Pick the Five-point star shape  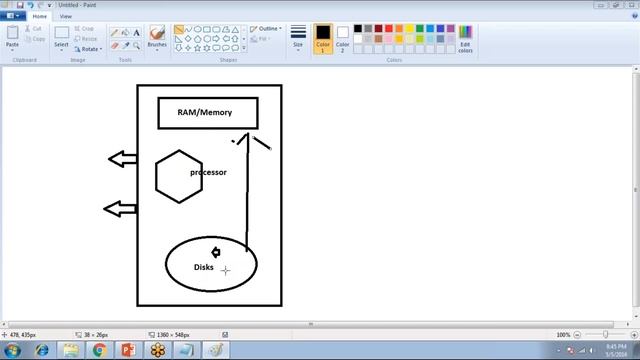[198, 48]
